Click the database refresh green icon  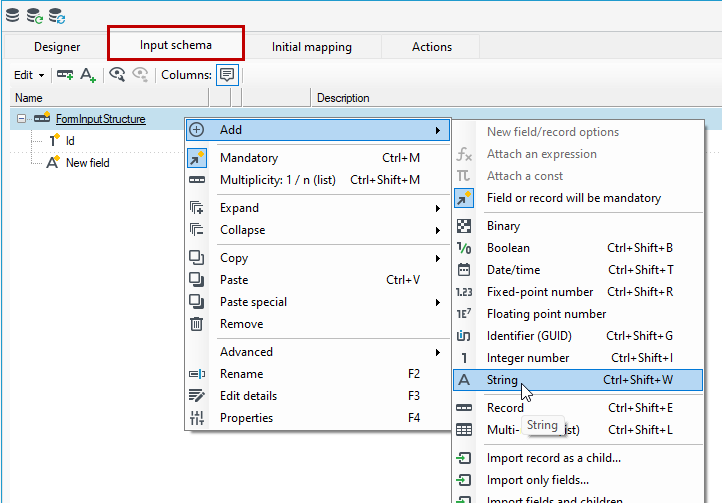coord(35,15)
